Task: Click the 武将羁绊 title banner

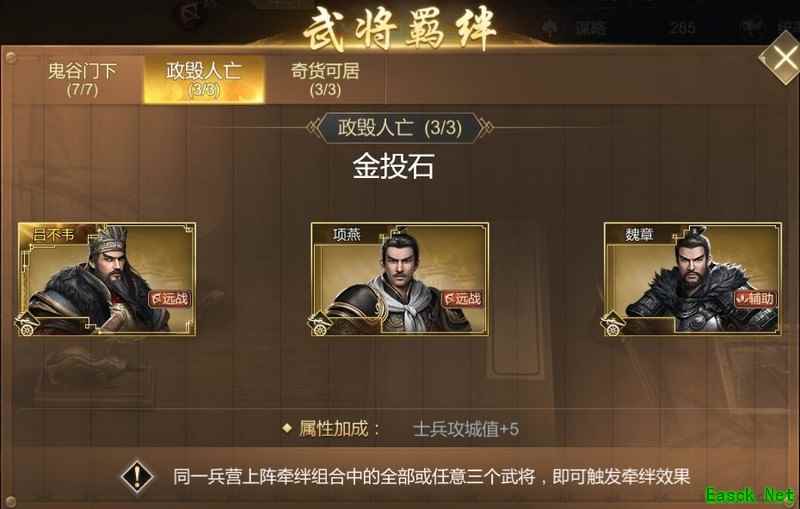Action: click(399, 29)
